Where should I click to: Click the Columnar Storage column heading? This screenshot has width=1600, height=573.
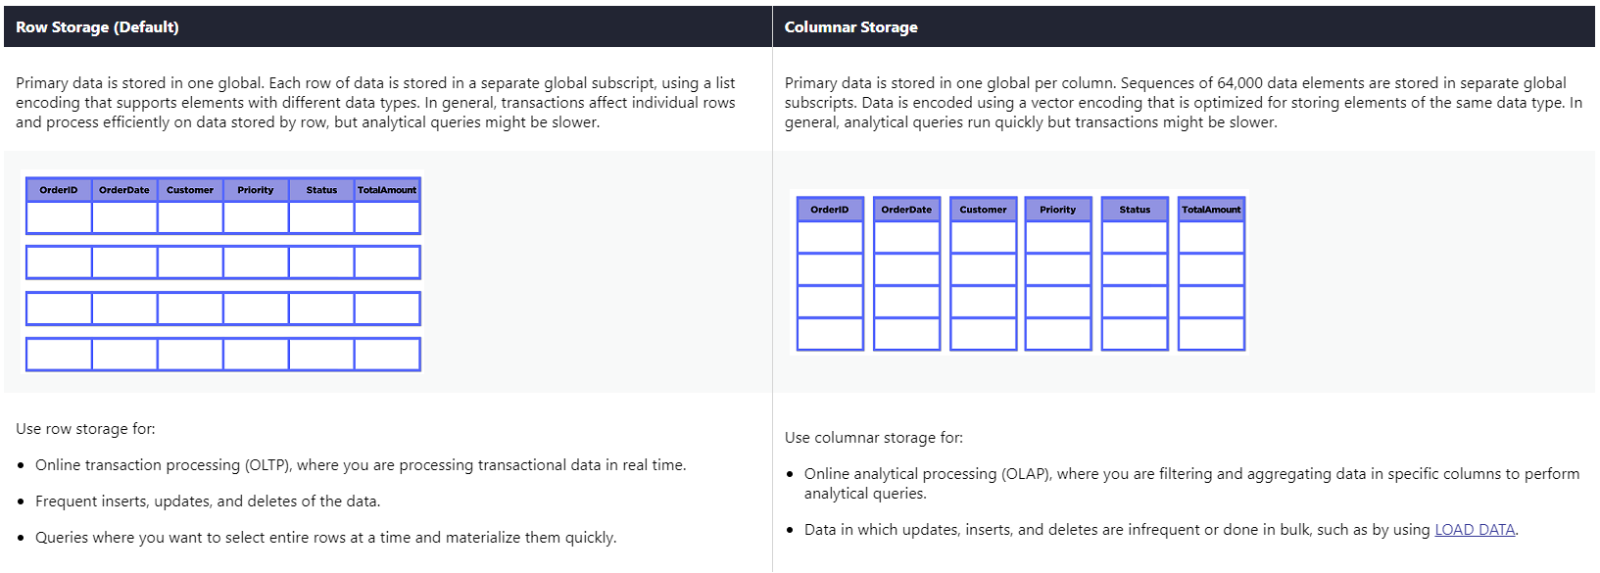(850, 27)
